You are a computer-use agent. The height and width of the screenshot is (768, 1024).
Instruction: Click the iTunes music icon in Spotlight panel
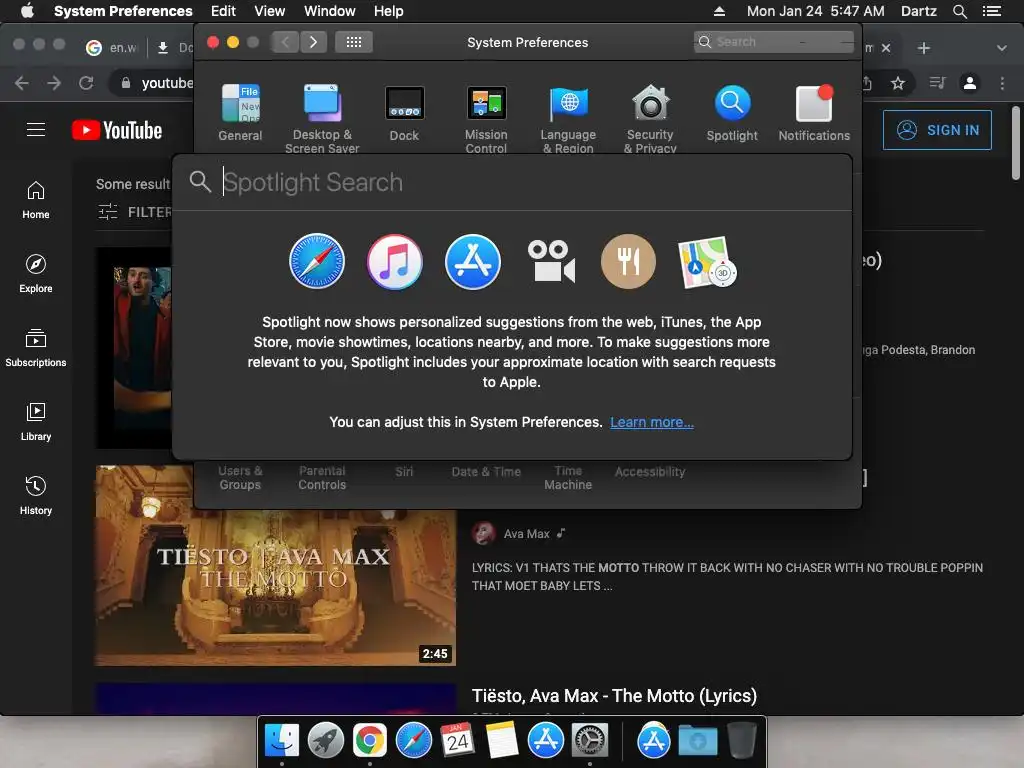394,261
